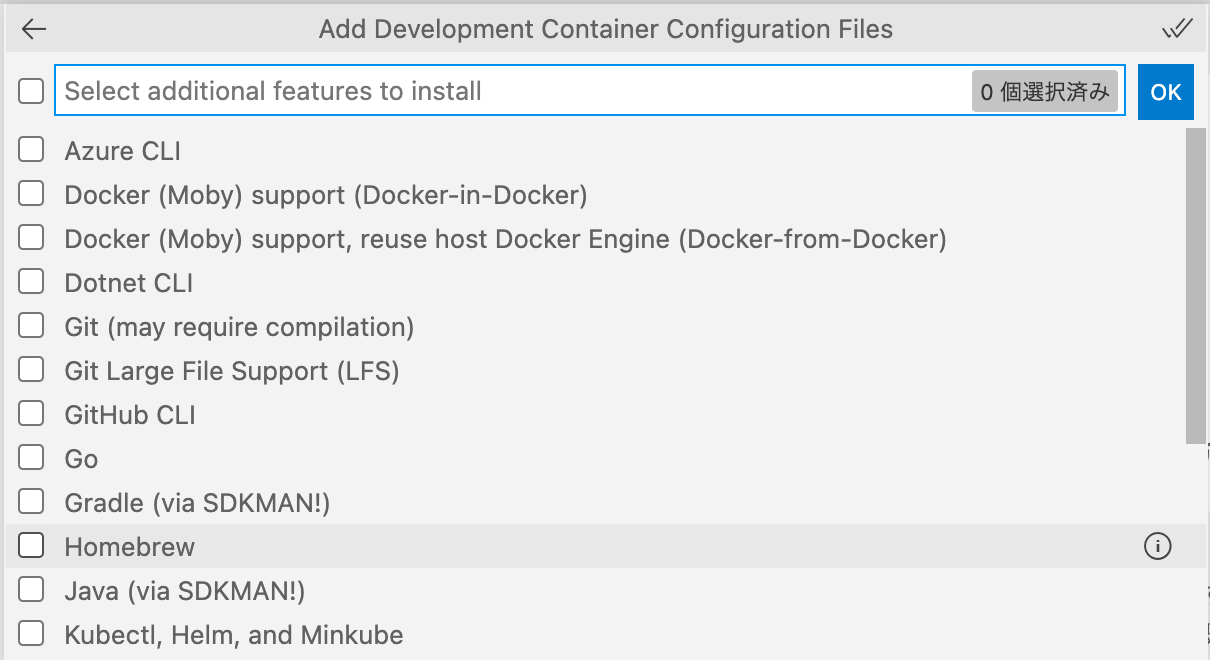Click the info icon on the Homebrew row
Image resolution: width=1210 pixels, height=660 pixels.
(1157, 546)
